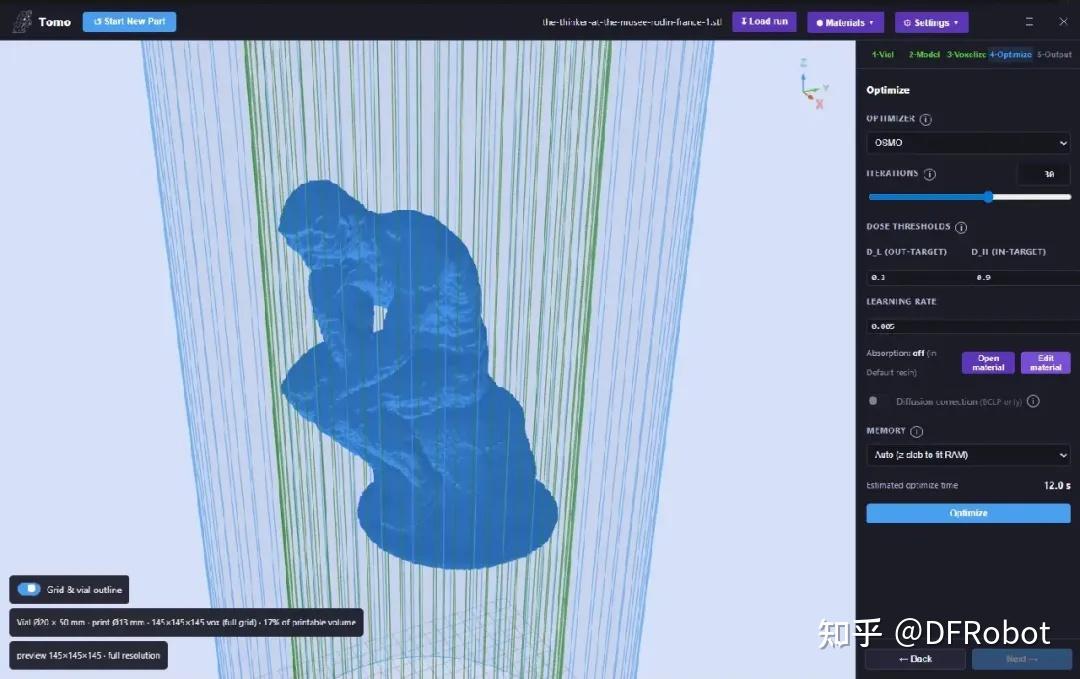
Task: Click the Iterations number field
Action: click(1043, 174)
